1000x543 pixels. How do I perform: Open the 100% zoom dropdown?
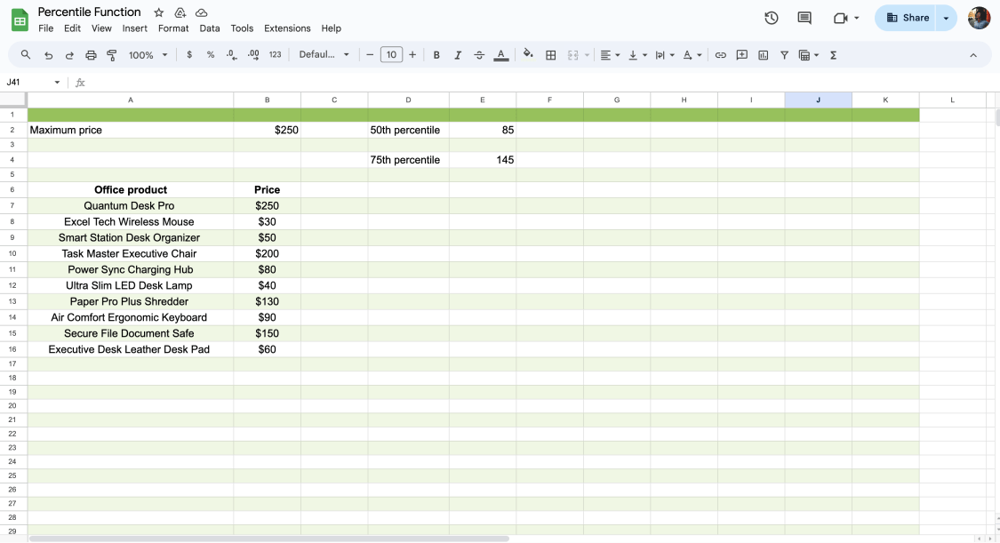148,55
